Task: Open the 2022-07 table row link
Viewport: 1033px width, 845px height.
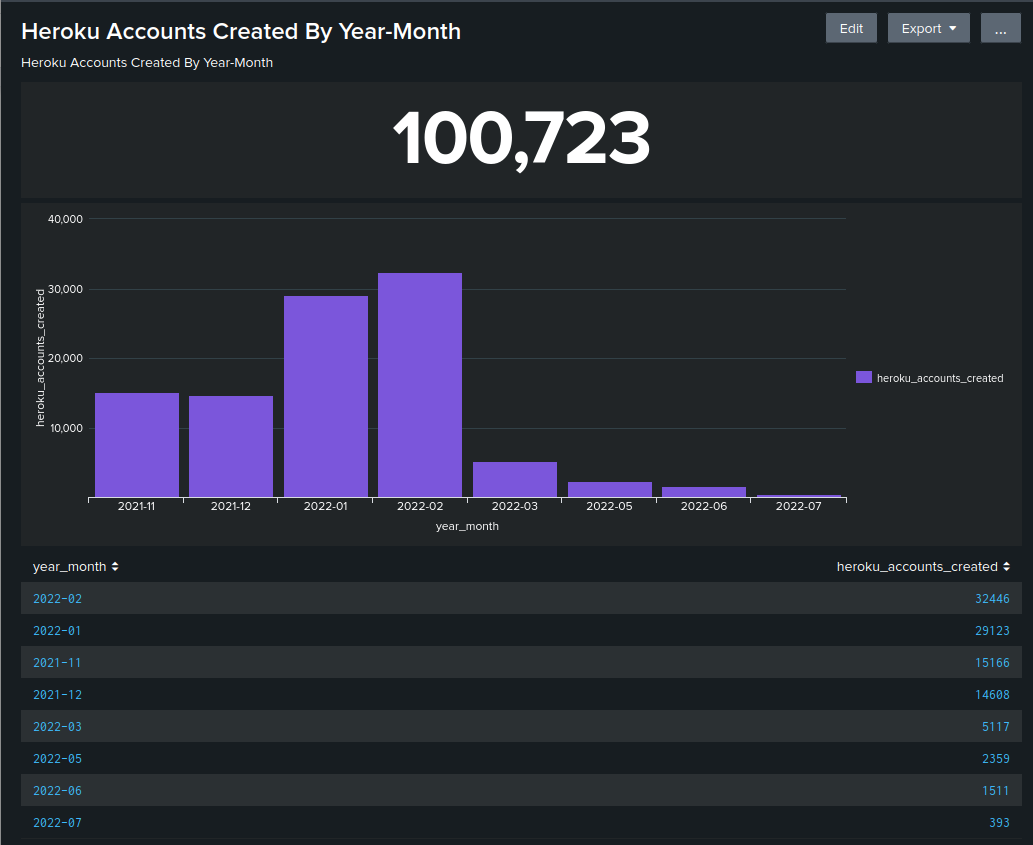Action: [57, 823]
